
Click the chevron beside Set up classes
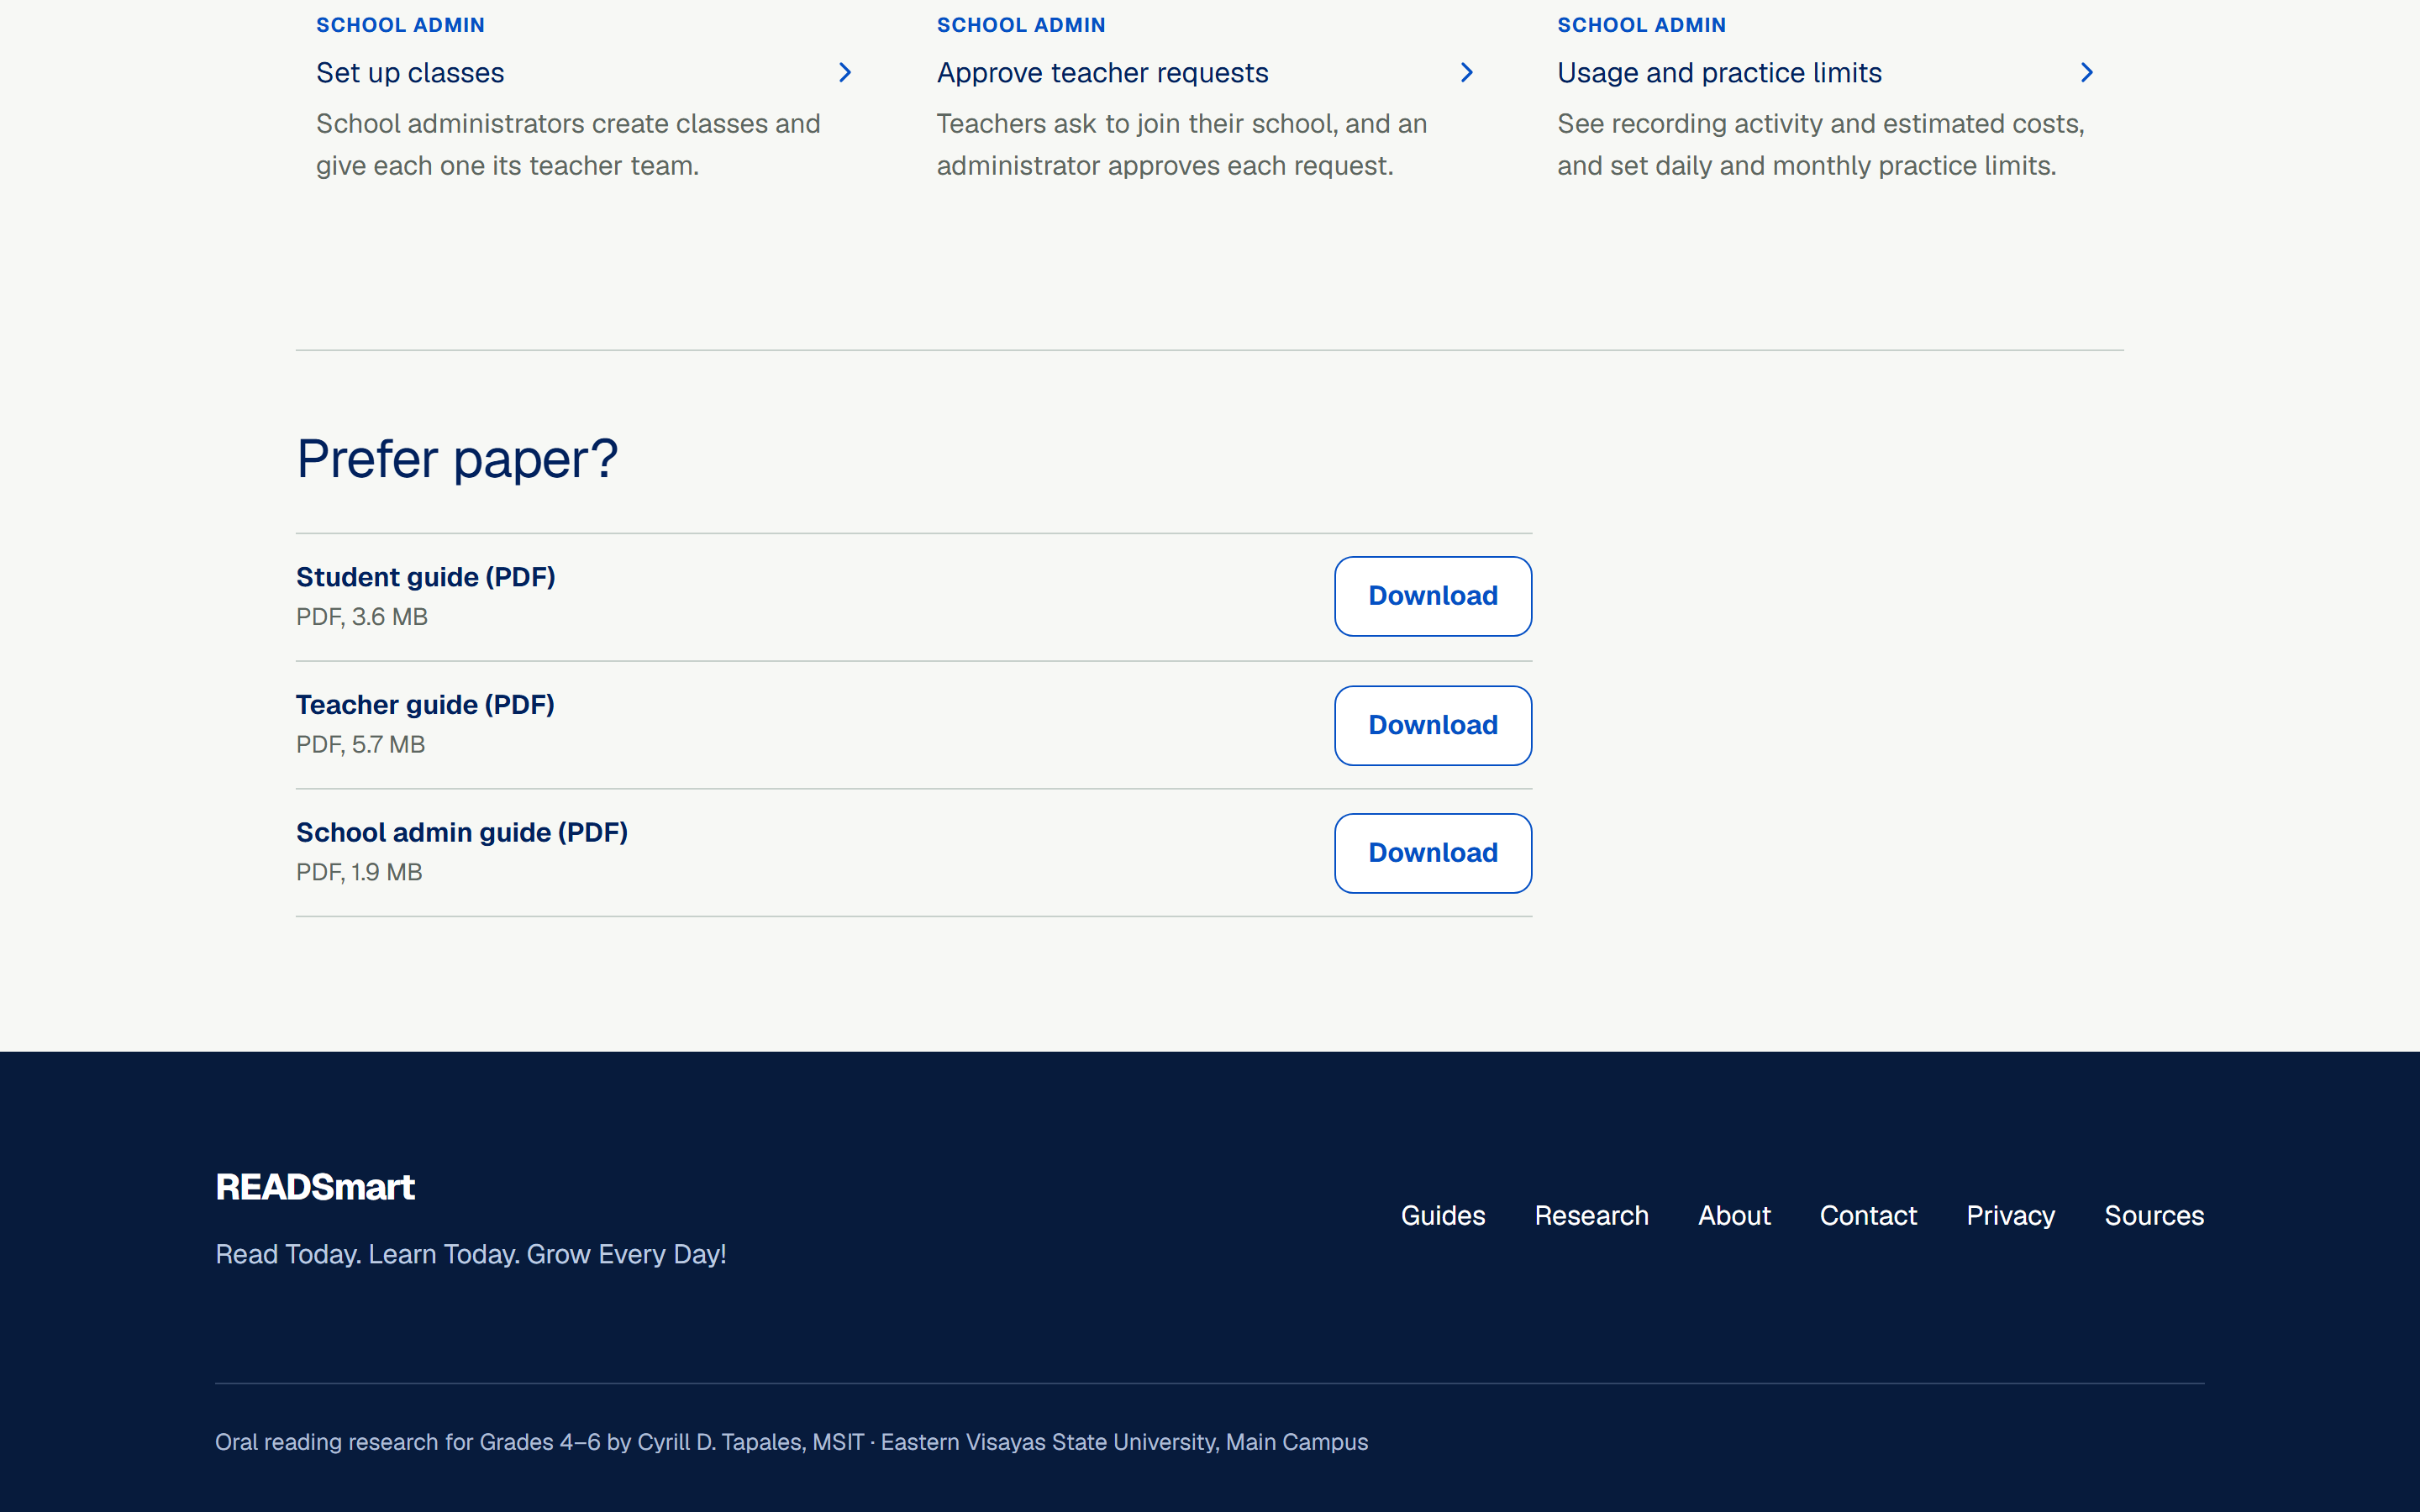[845, 72]
